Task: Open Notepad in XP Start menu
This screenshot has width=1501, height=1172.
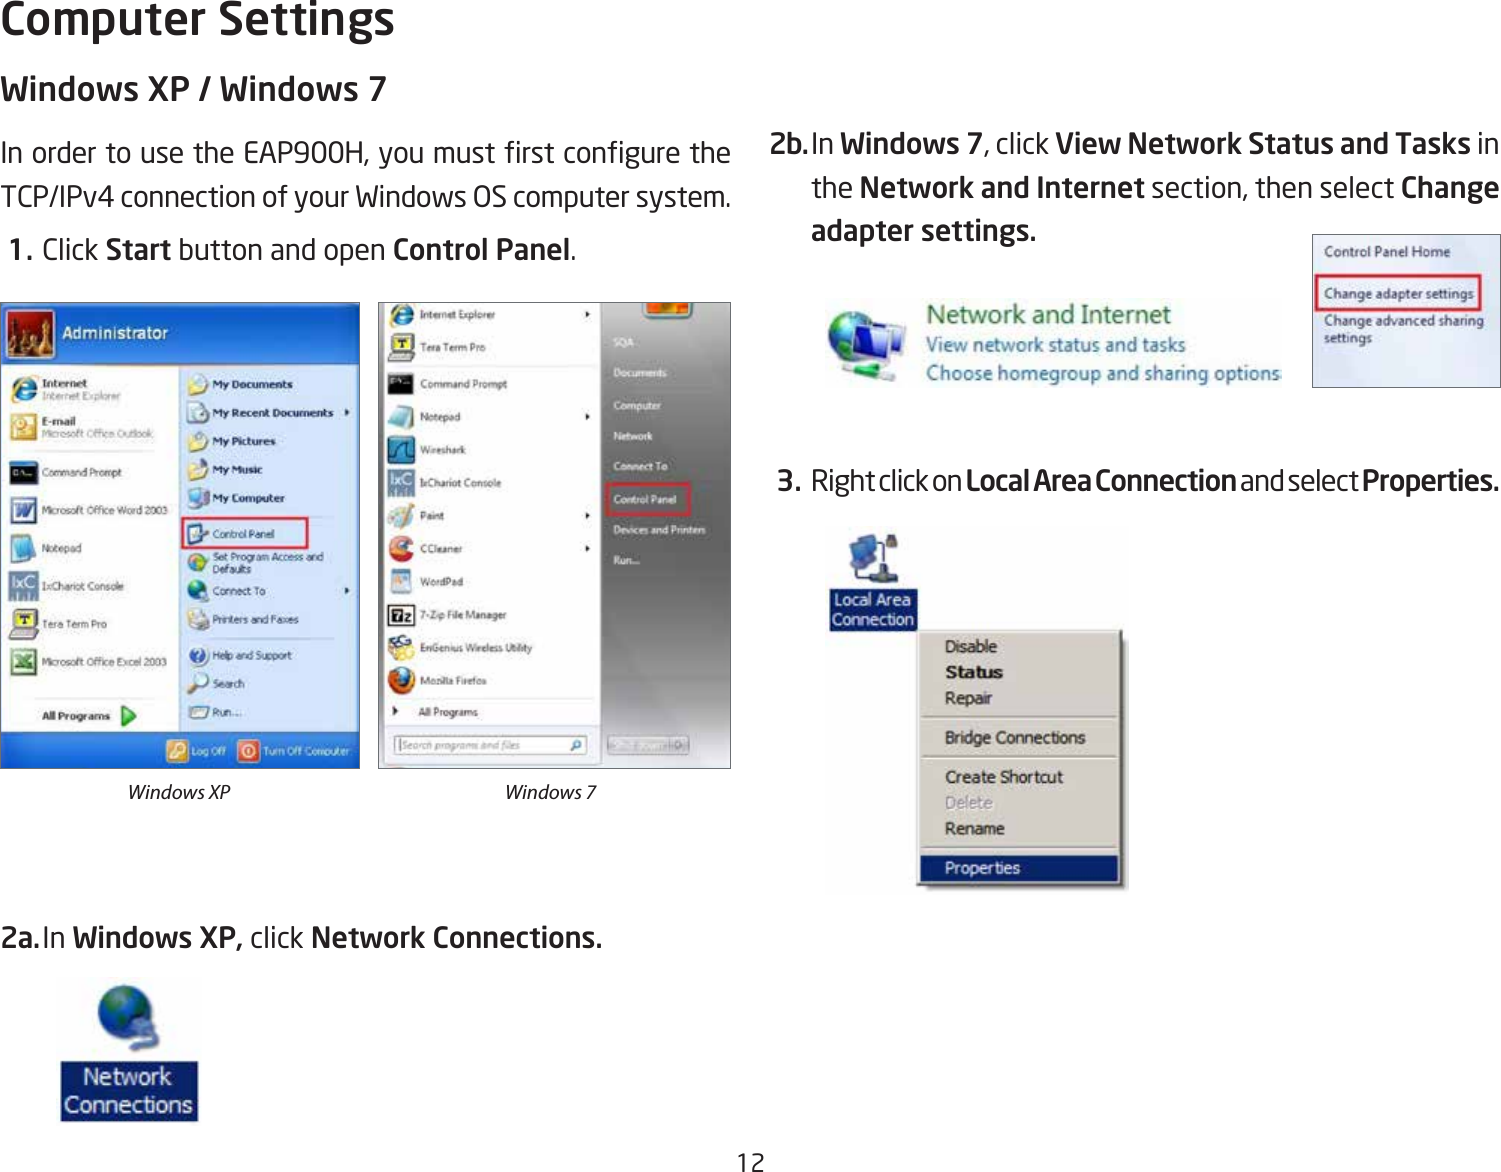Action: click(x=47, y=548)
